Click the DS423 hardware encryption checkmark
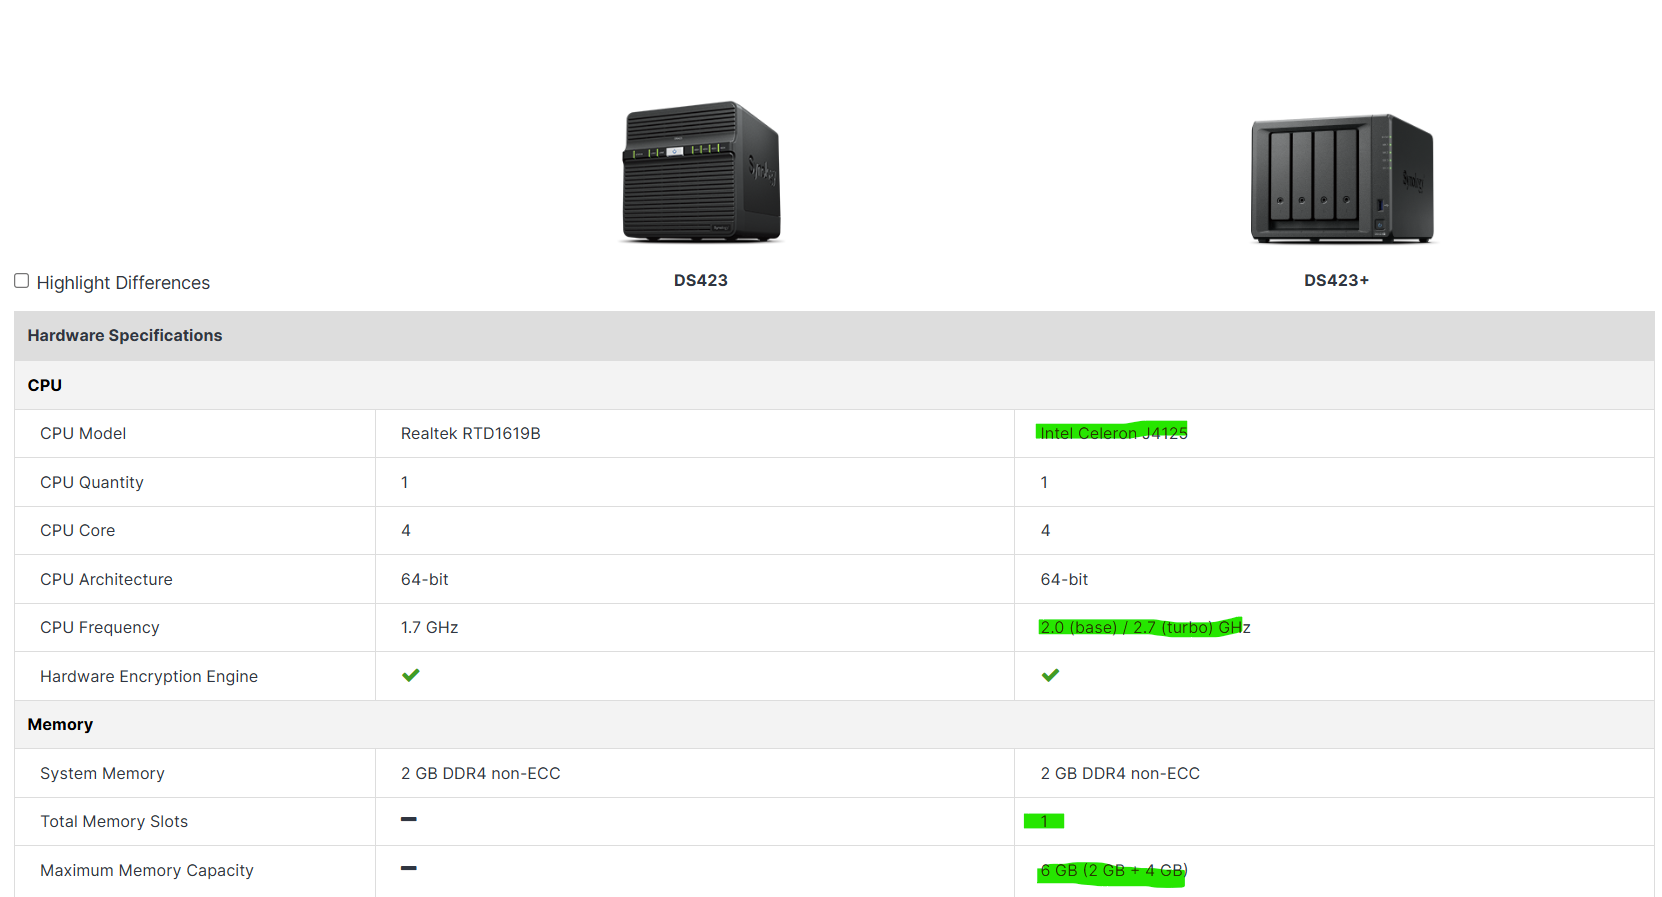The width and height of the screenshot is (1662, 897). (410, 676)
